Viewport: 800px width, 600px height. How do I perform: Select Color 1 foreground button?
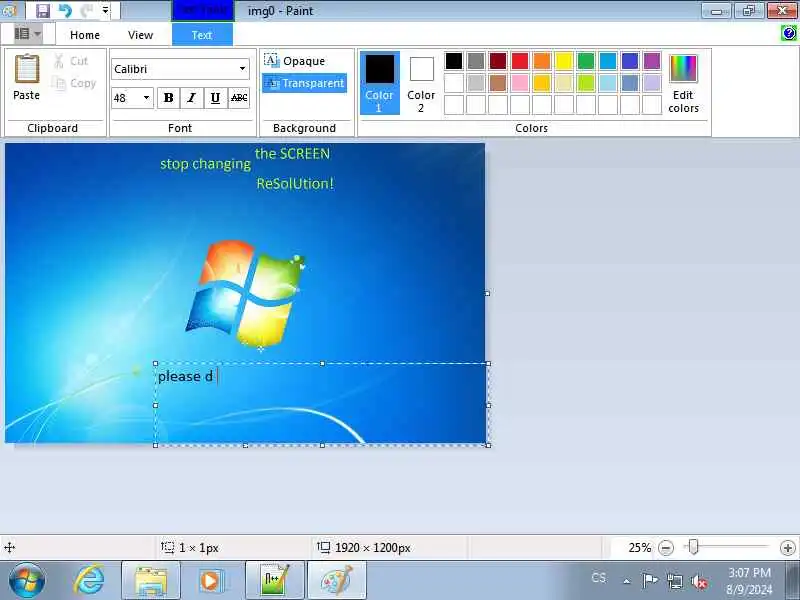(380, 83)
